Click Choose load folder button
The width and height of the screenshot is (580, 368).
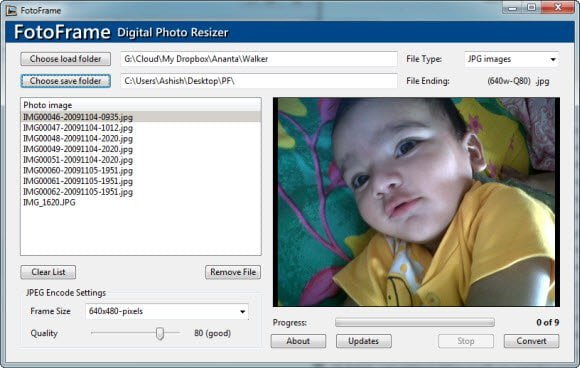tap(65, 59)
